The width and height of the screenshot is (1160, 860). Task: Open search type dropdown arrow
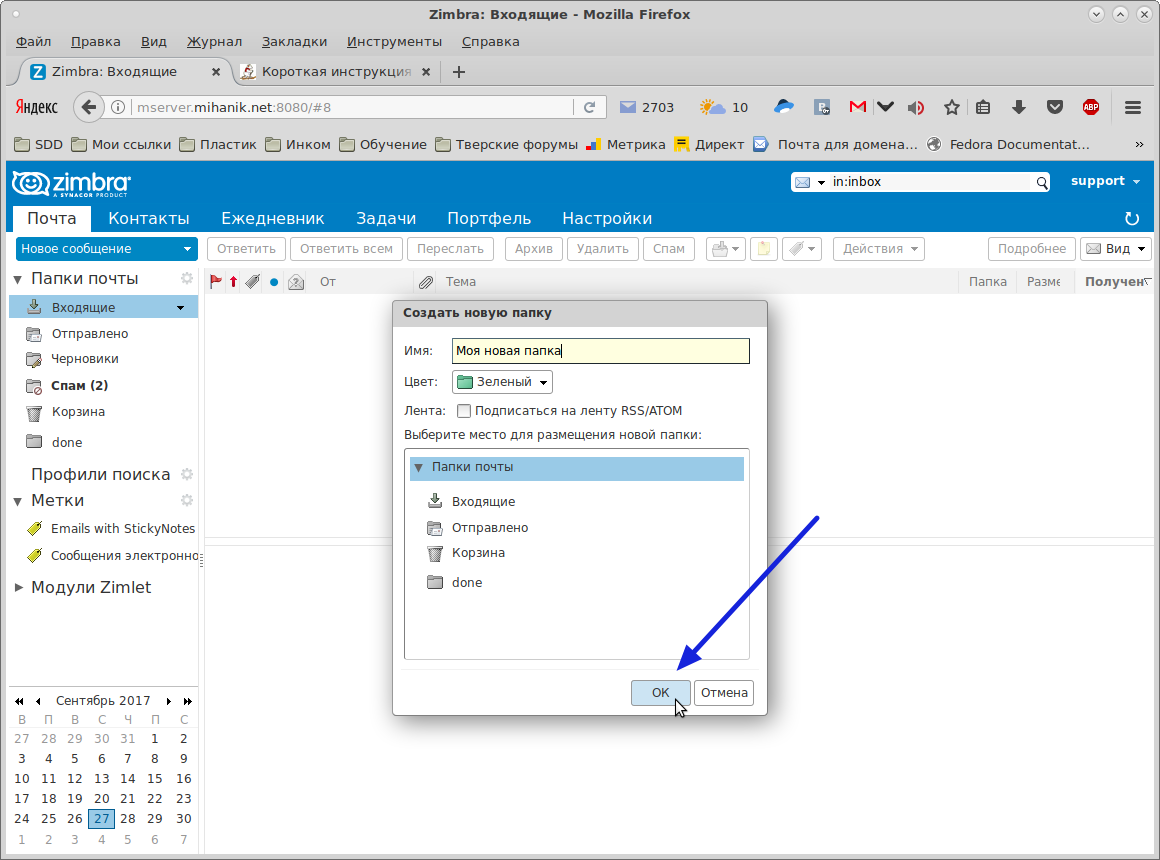820,182
